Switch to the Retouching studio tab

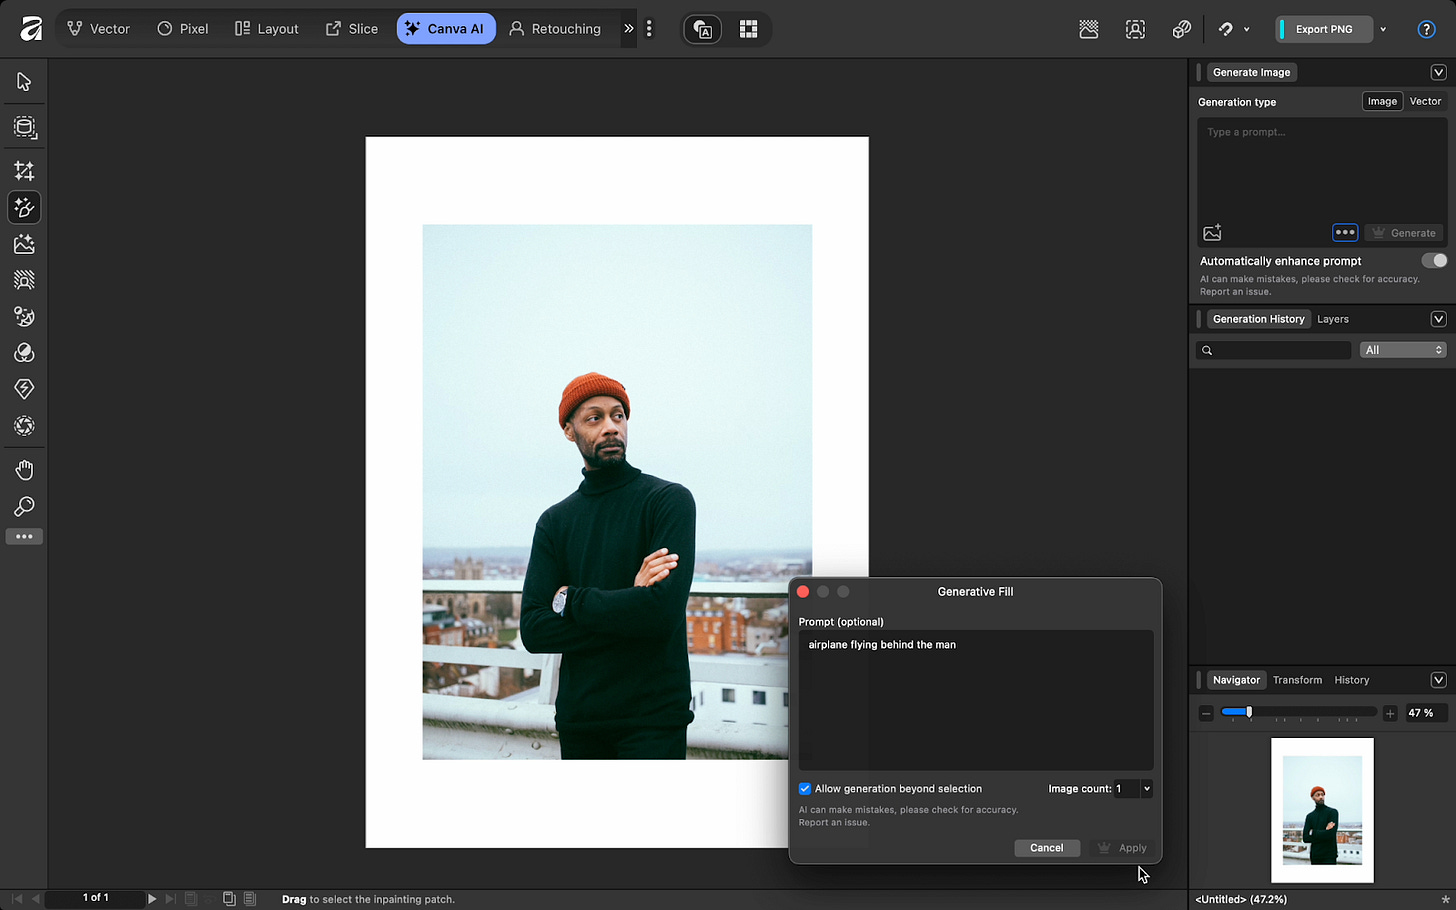click(555, 29)
